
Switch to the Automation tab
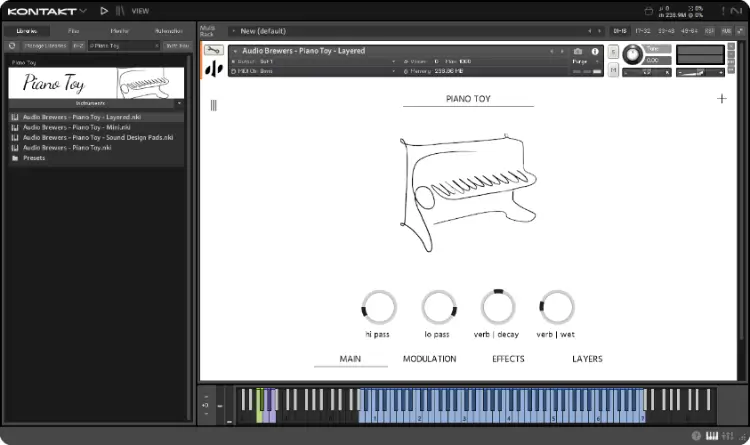(x=168, y=31)
